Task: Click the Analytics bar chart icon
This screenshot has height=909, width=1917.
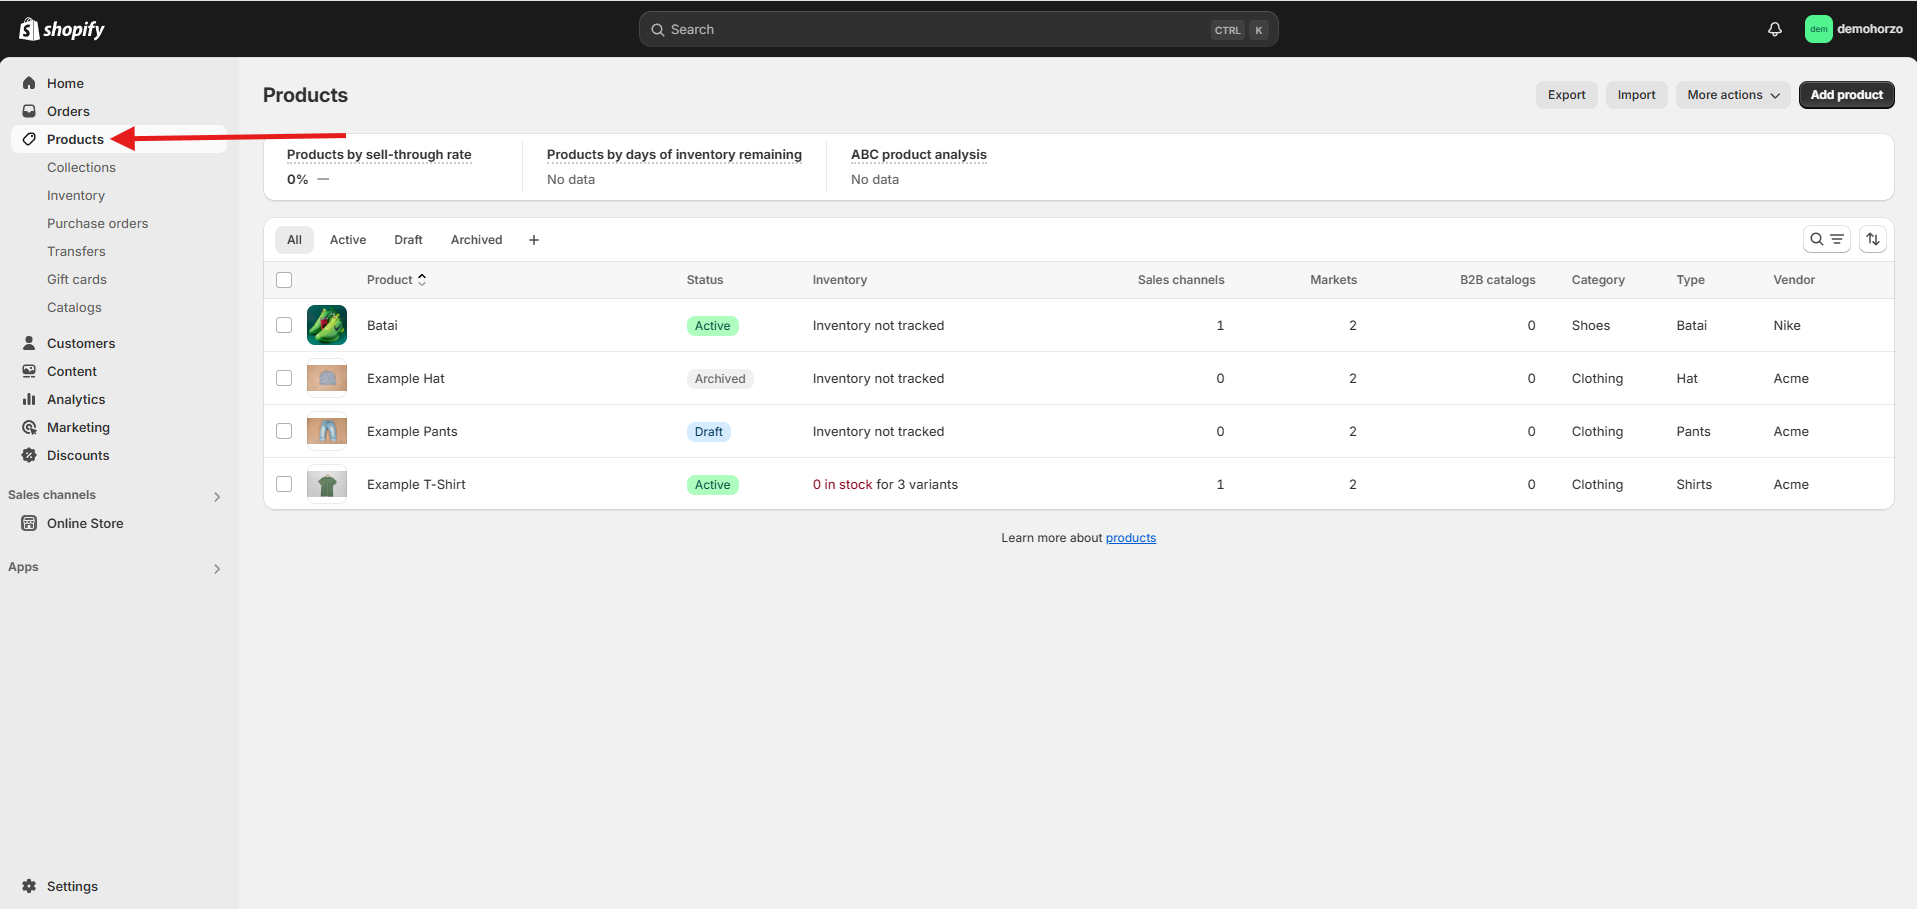Action: pos(29,399)
